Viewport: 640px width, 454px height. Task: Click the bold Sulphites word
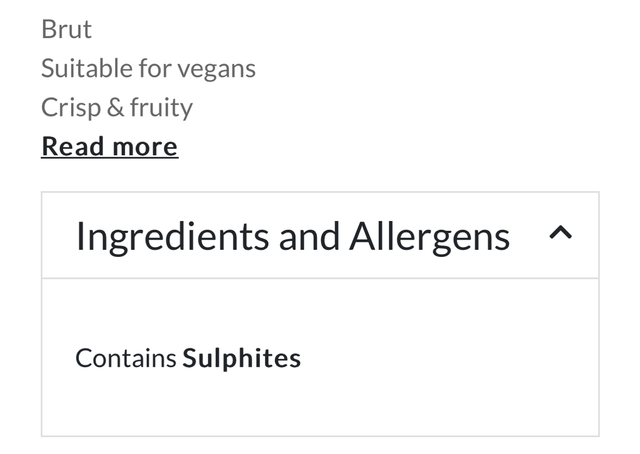click(x=241, y=358)
